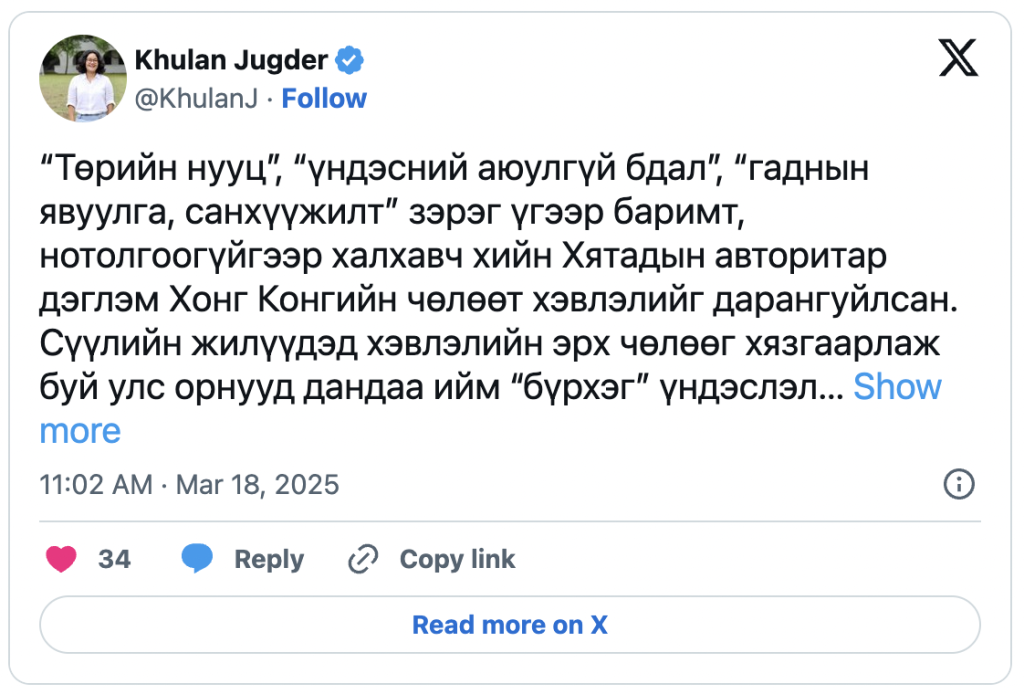This screenshot has height=694, width=1024.
Task: Open the 11:02 AM time link
Action: click(x=96, y=485)
